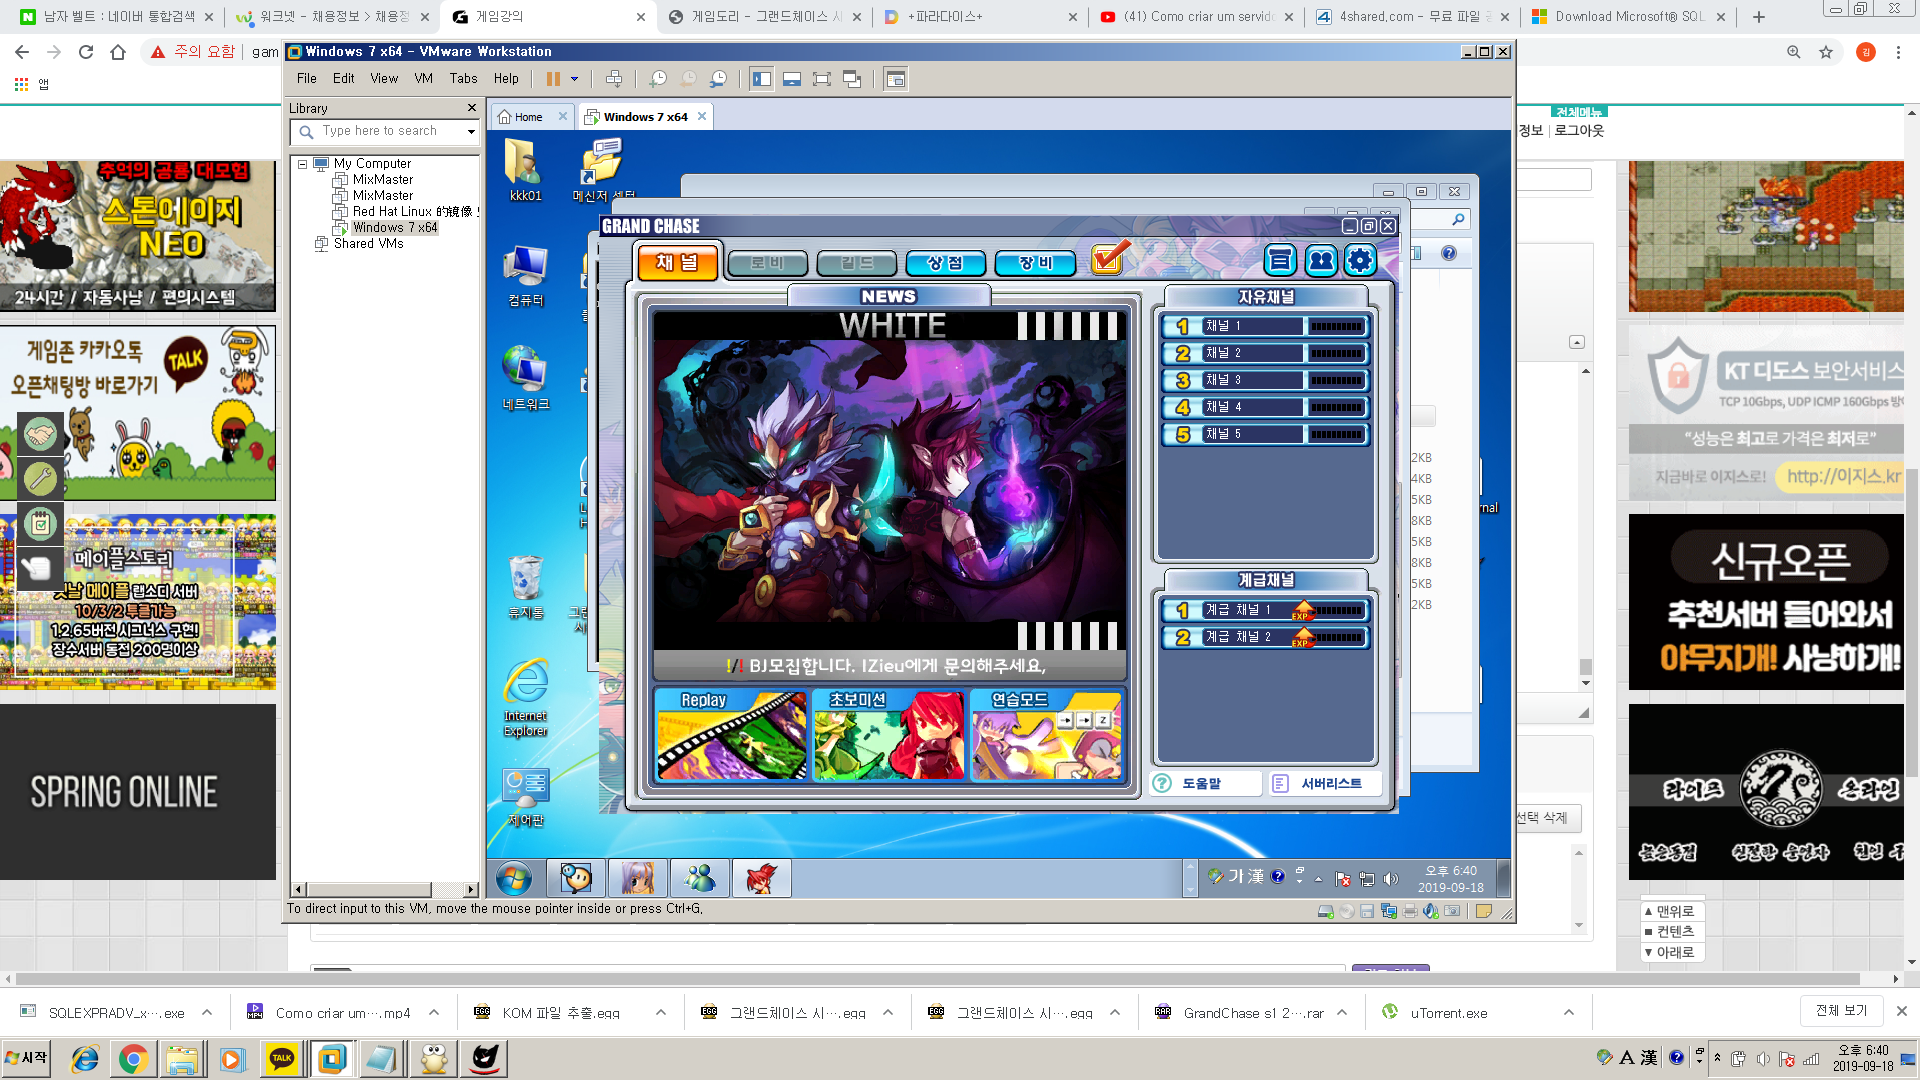Open the 장비 equipment button in Grand Chase
The height and width of the screenshot is (1080, 1920).
[x=1035, y=263]
